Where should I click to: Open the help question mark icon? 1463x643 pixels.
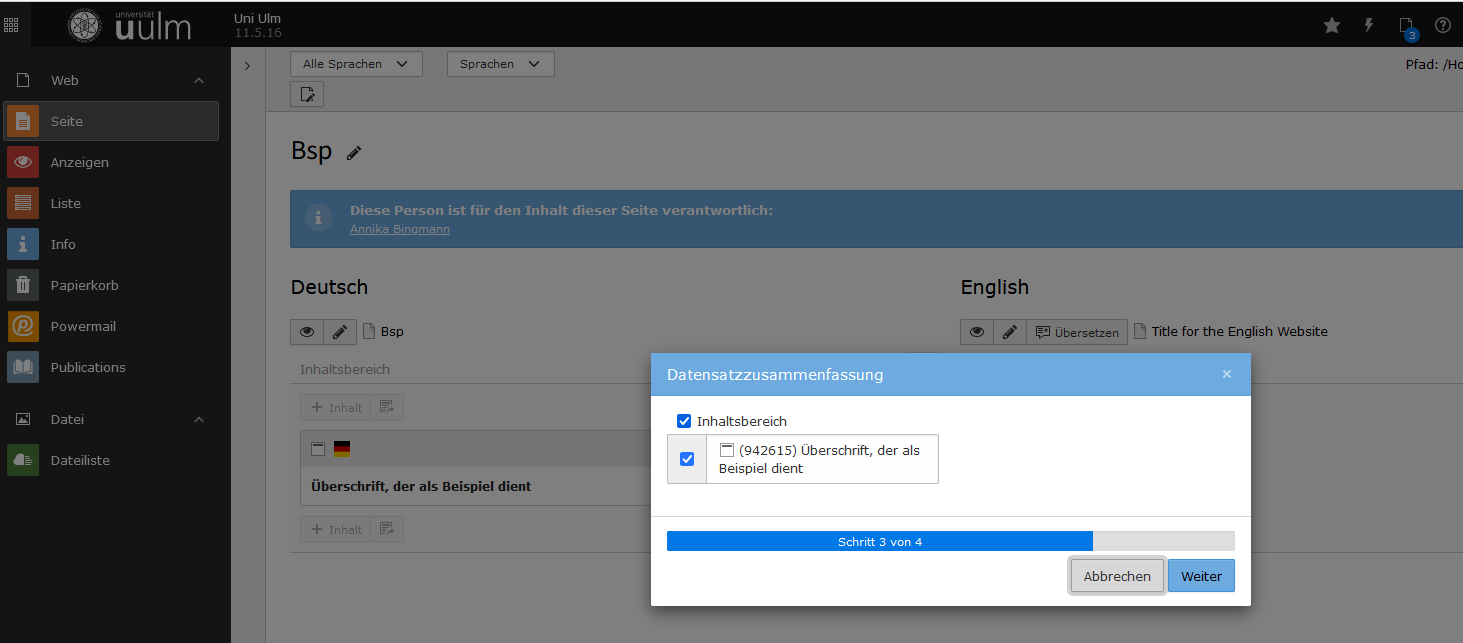[x=1442, y=26]
